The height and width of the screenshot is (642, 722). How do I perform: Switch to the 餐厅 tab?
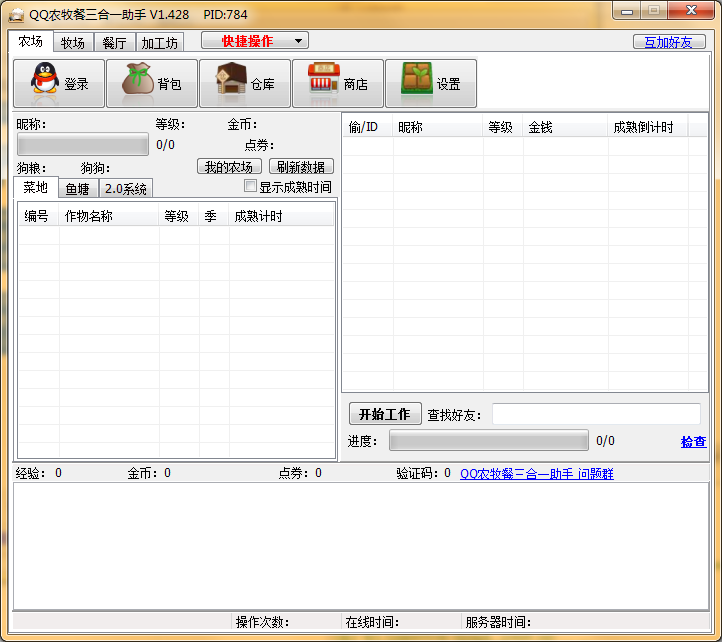(114, 43)
